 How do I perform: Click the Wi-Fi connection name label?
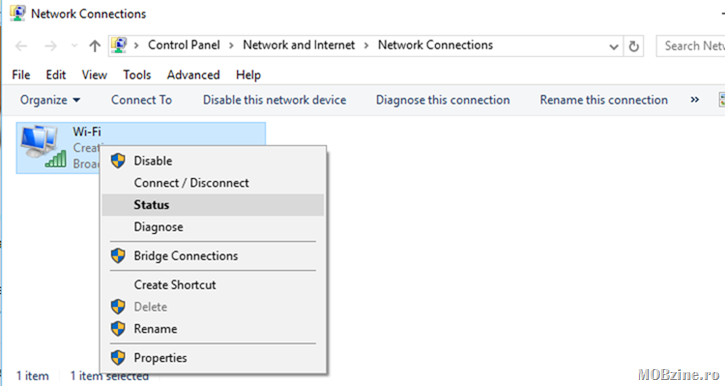[87, 132]
